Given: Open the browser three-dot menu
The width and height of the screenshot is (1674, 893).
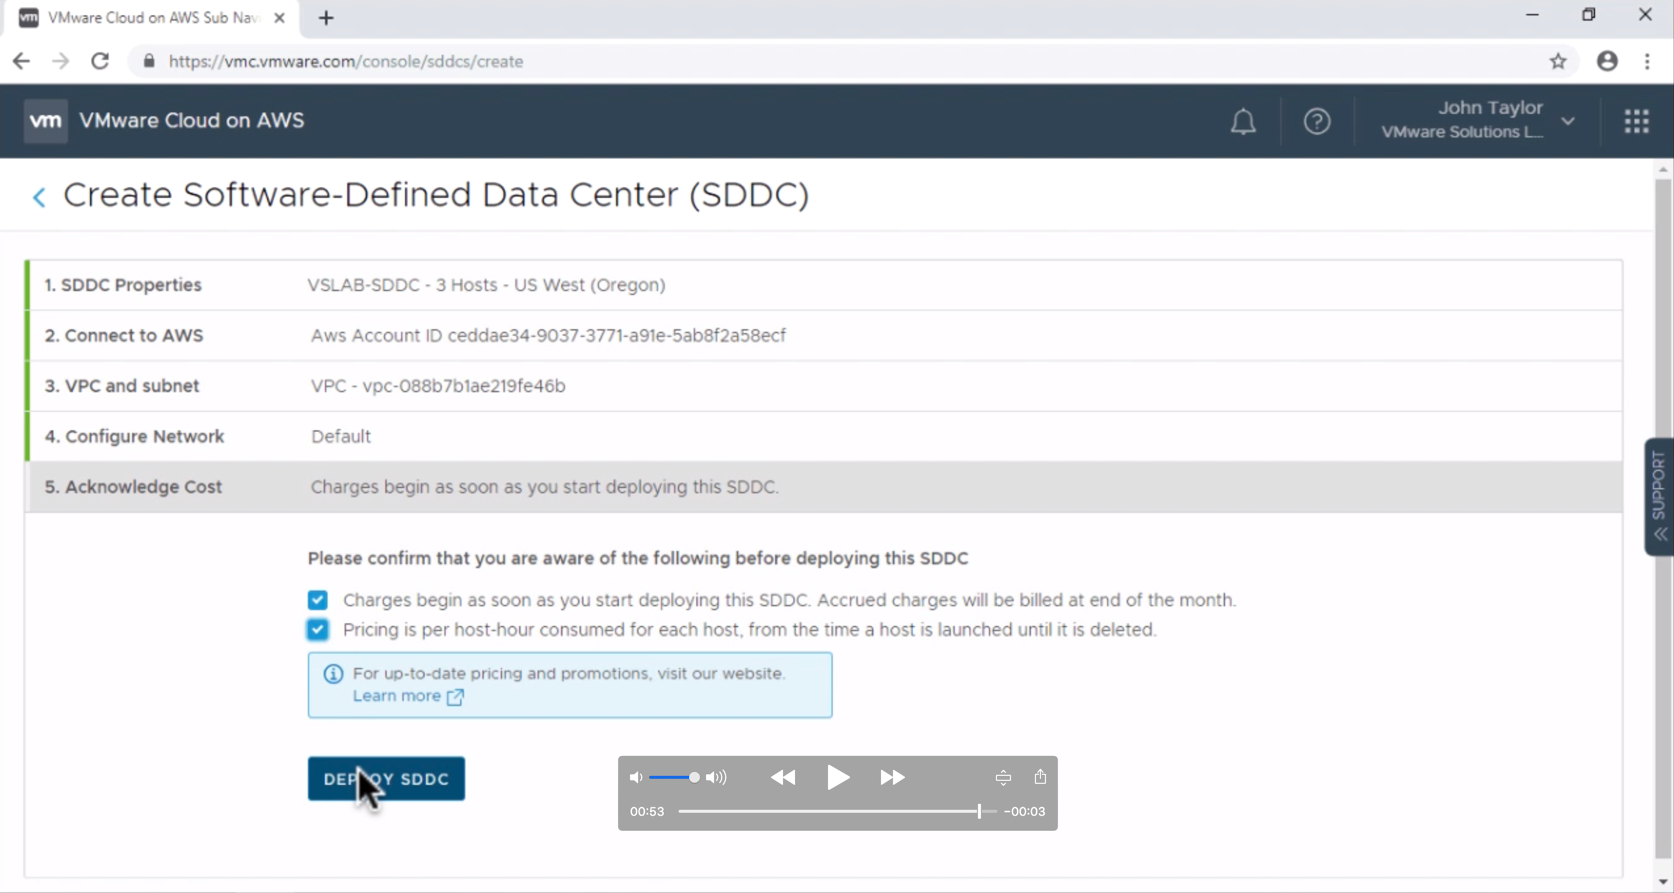Looking at the screenshot, I should click(1647, 61).
